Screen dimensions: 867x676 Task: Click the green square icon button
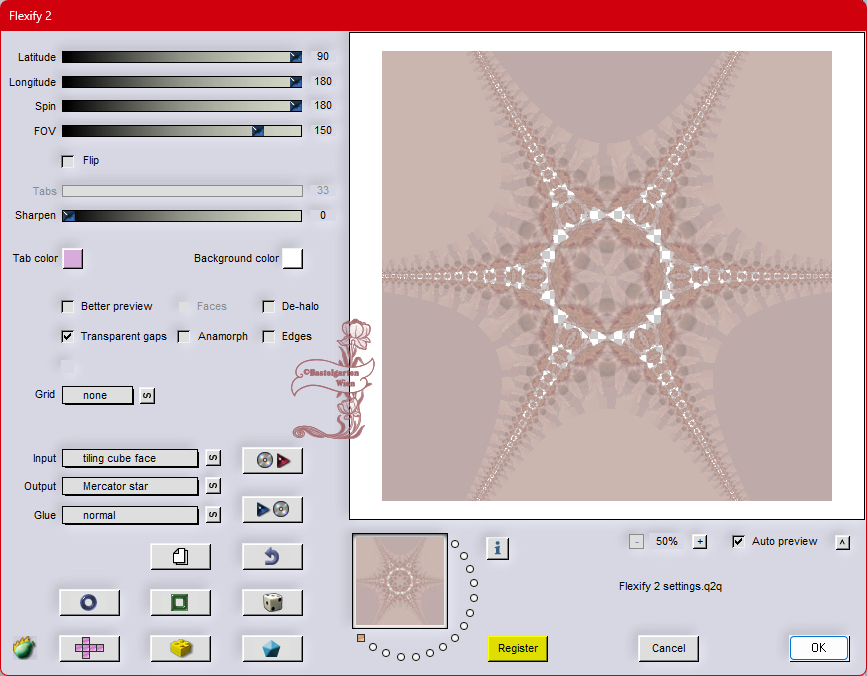(180, 602)
